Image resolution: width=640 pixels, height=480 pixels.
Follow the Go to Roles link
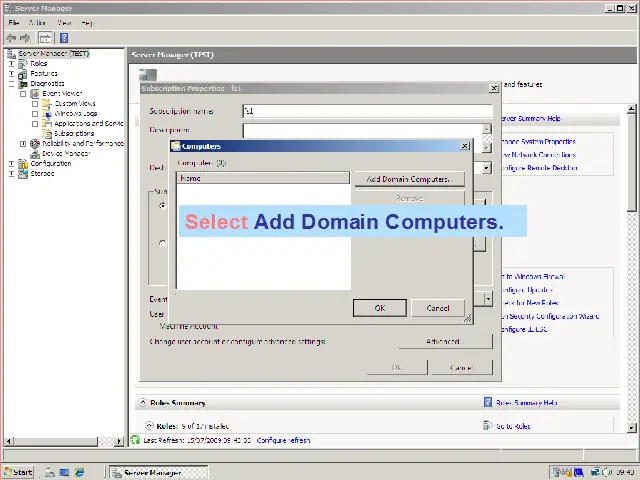513,426
